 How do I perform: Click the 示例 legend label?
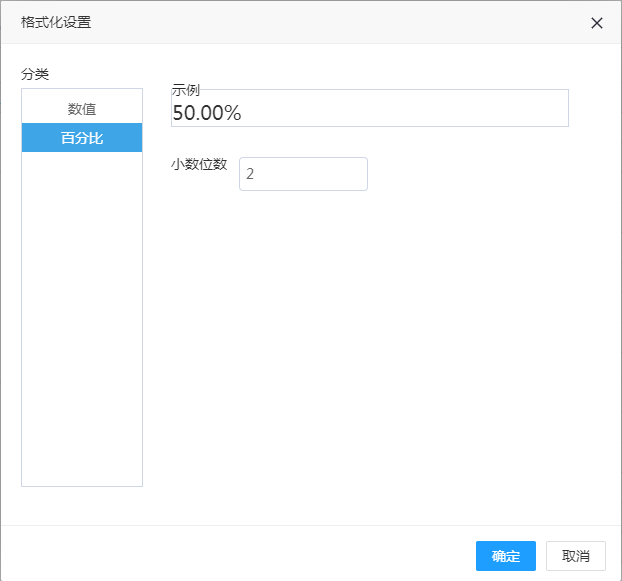pyautogui.click(x=186, y=90)
